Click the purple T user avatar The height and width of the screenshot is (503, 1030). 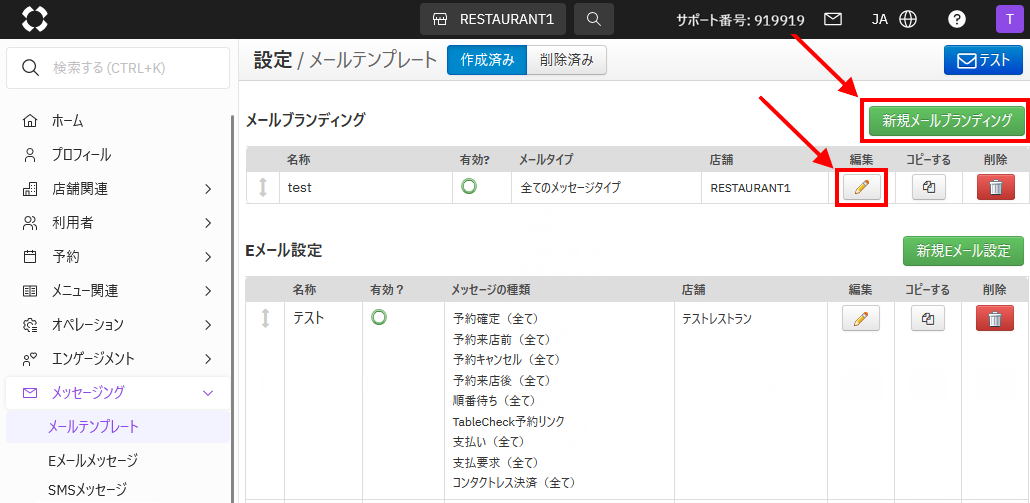point(1008,19)
